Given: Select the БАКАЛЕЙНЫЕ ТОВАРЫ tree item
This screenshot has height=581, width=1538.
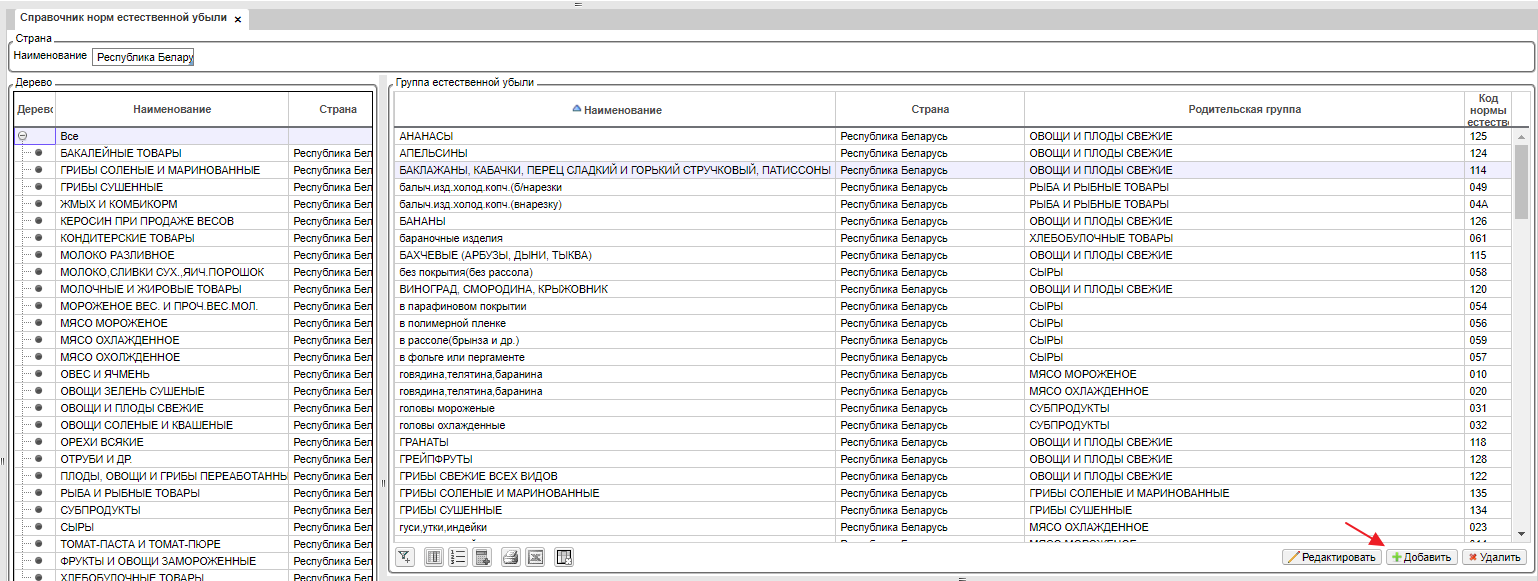Looking at the screenshot, I should pos(121,153).
